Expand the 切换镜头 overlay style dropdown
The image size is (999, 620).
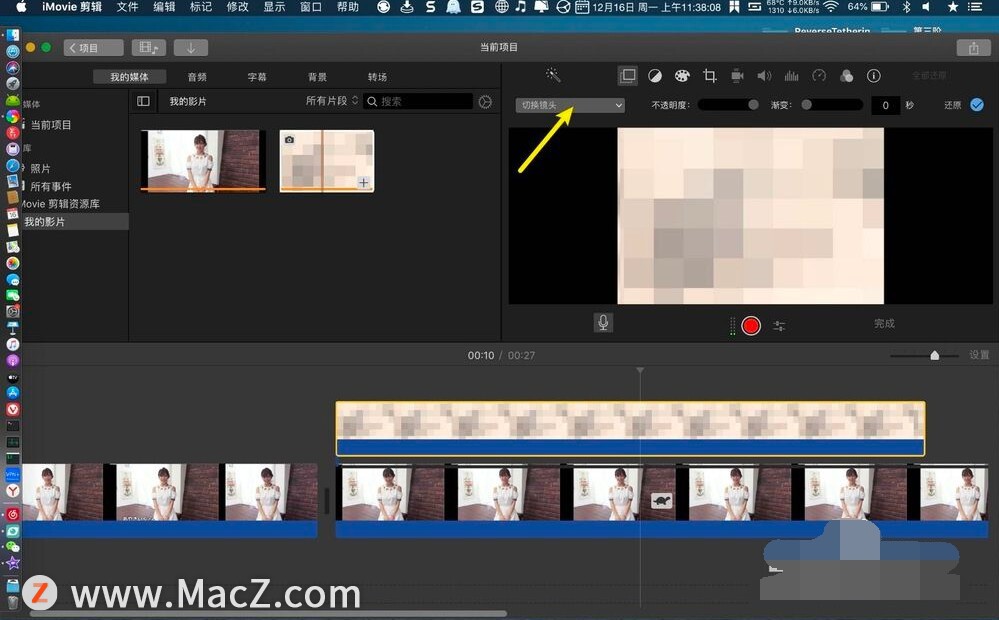[570, 105]
